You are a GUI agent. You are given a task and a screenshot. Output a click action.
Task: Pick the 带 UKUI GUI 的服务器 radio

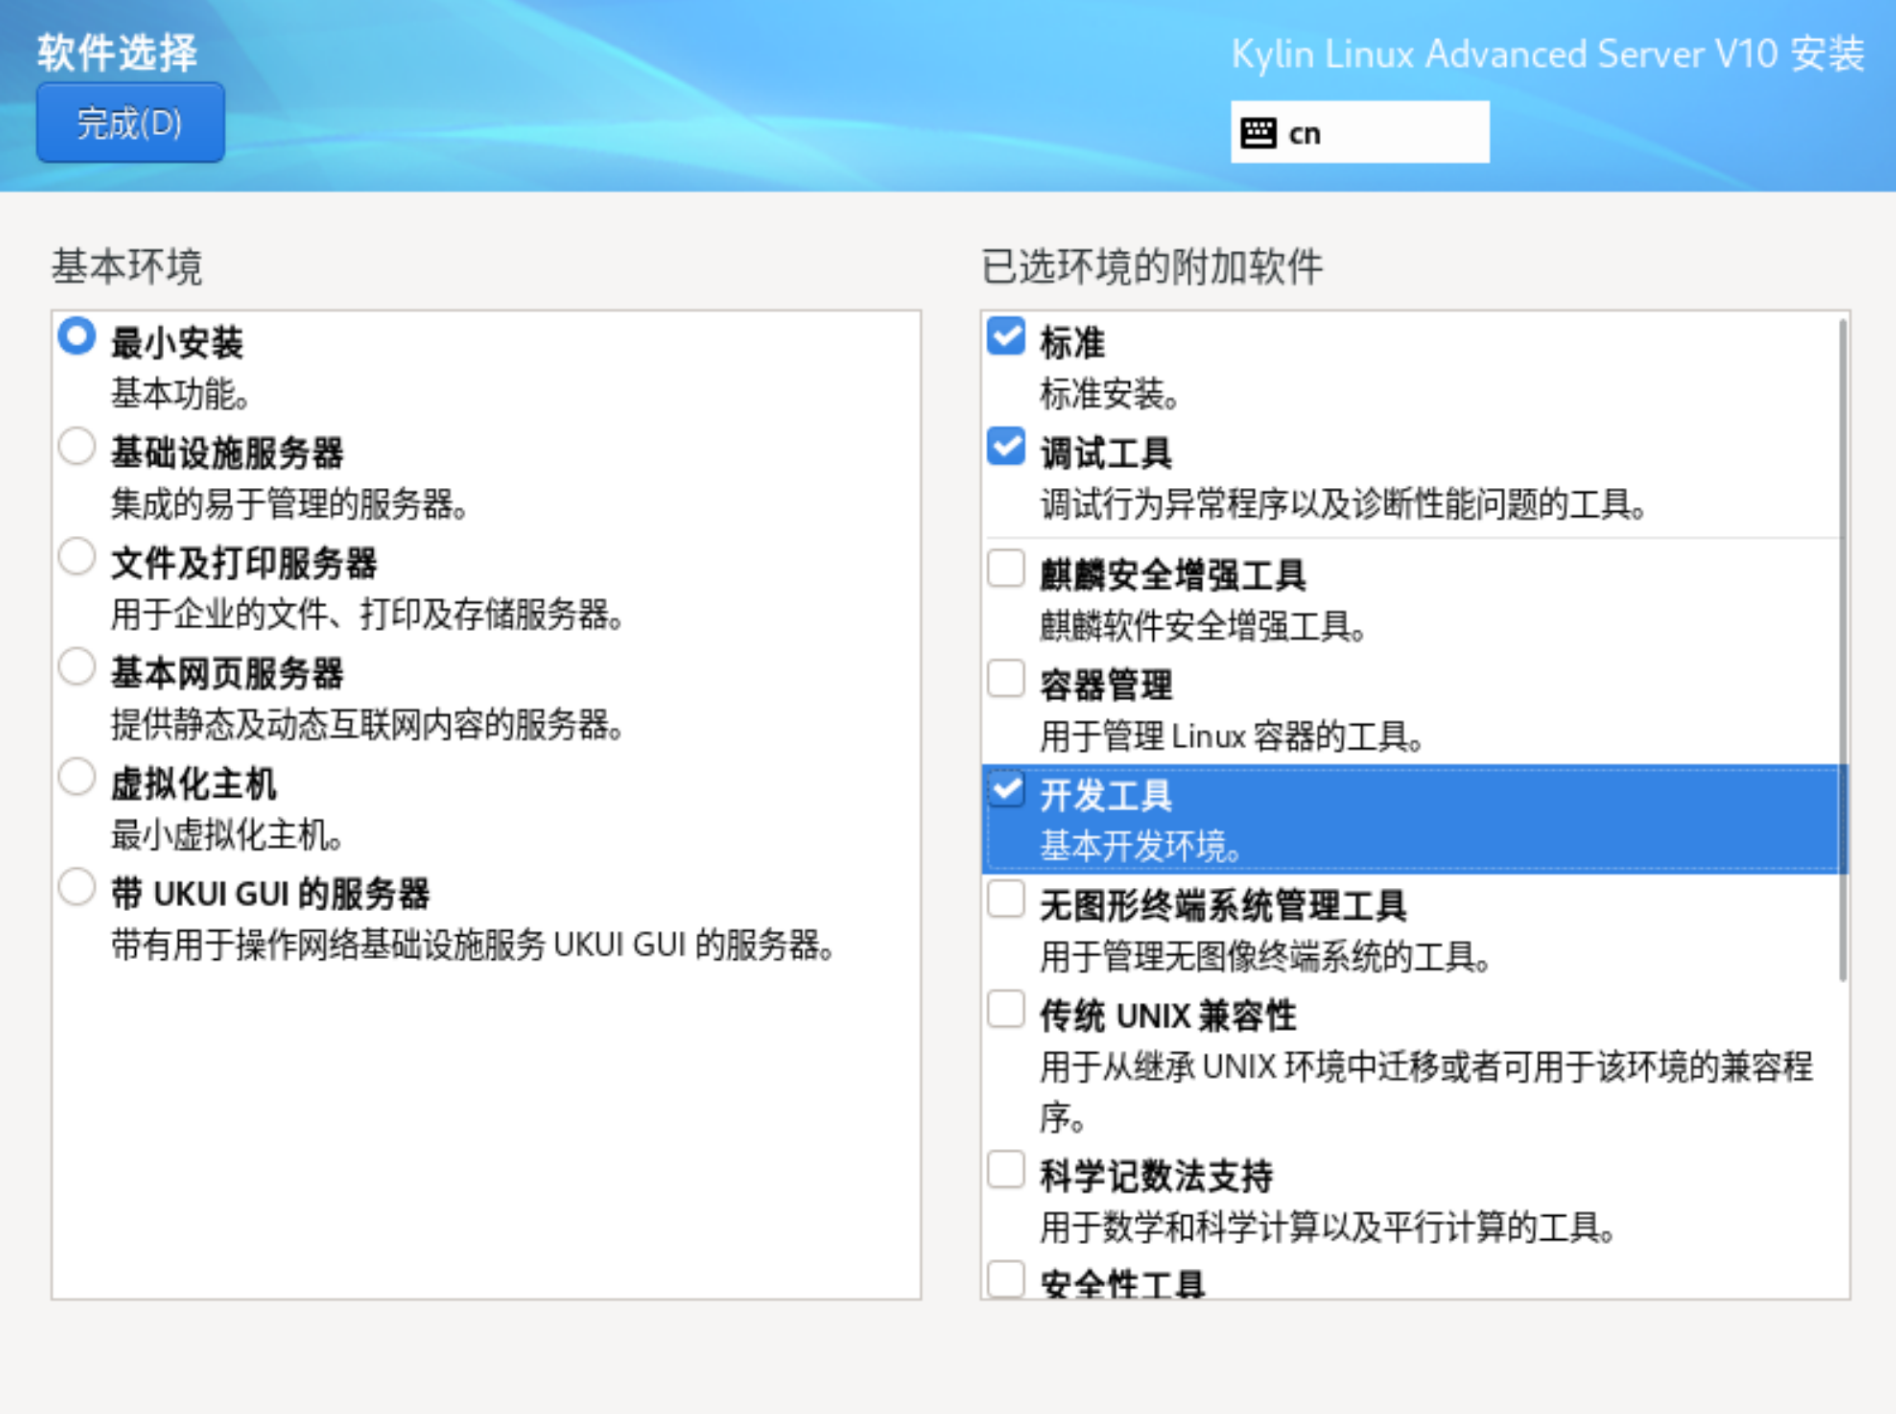point(77,886)
